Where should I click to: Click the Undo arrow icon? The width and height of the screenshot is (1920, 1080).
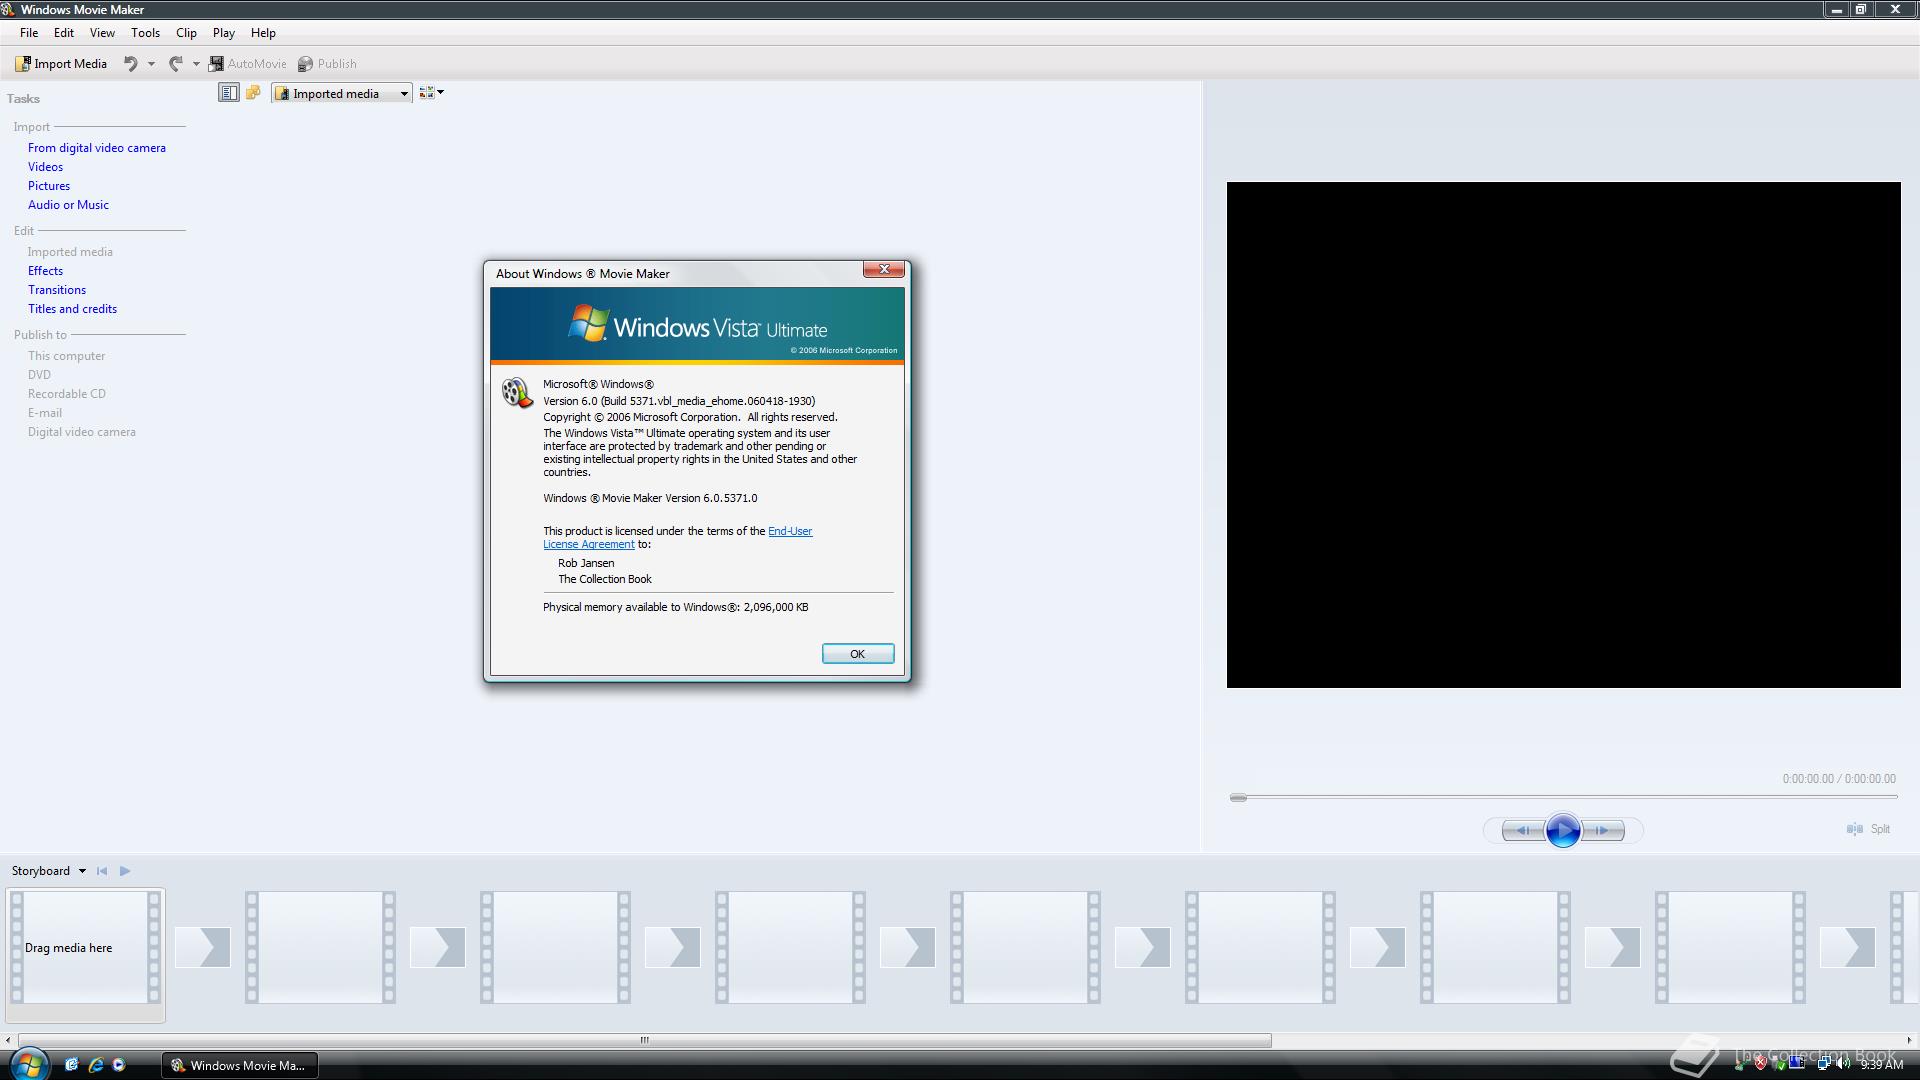coord(130,64)
